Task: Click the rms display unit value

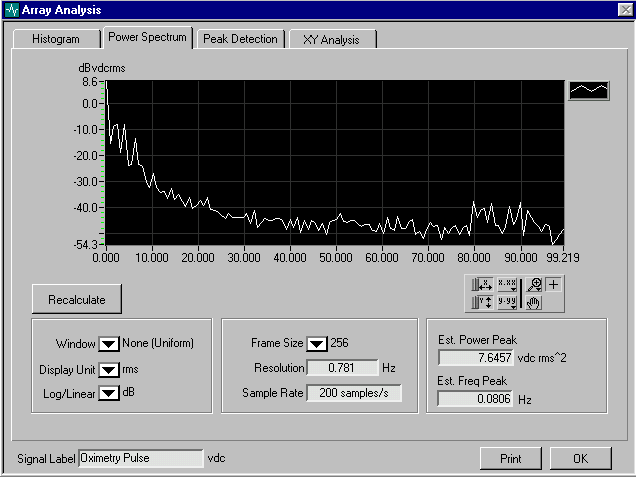Action: tap(130, 370)
